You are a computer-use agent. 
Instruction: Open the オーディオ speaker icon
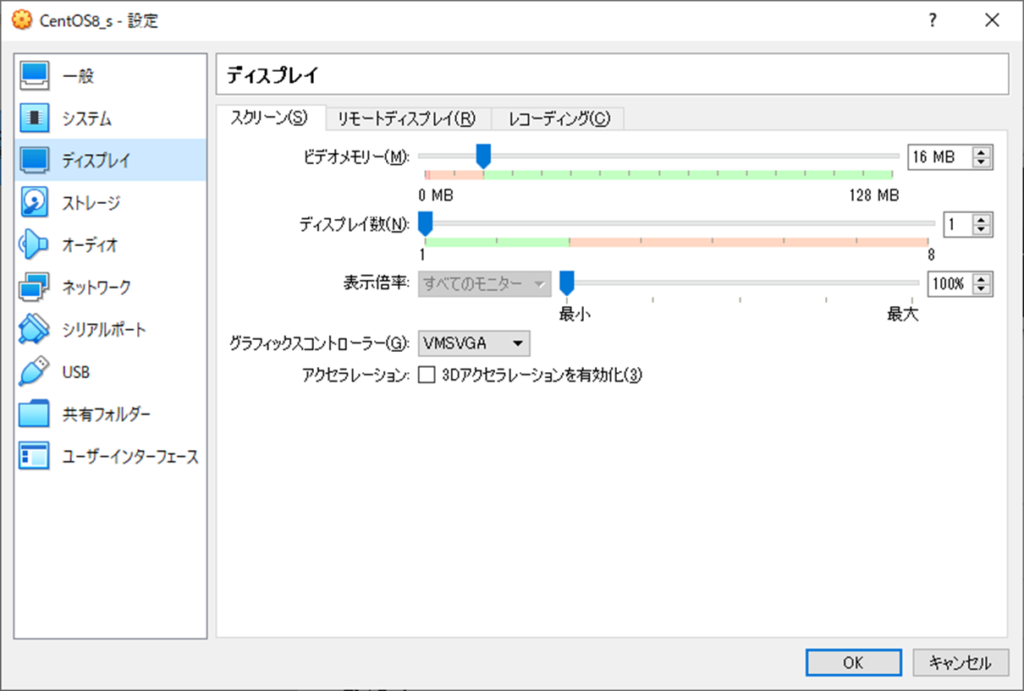pyautogui.click(x=34, y=245)
